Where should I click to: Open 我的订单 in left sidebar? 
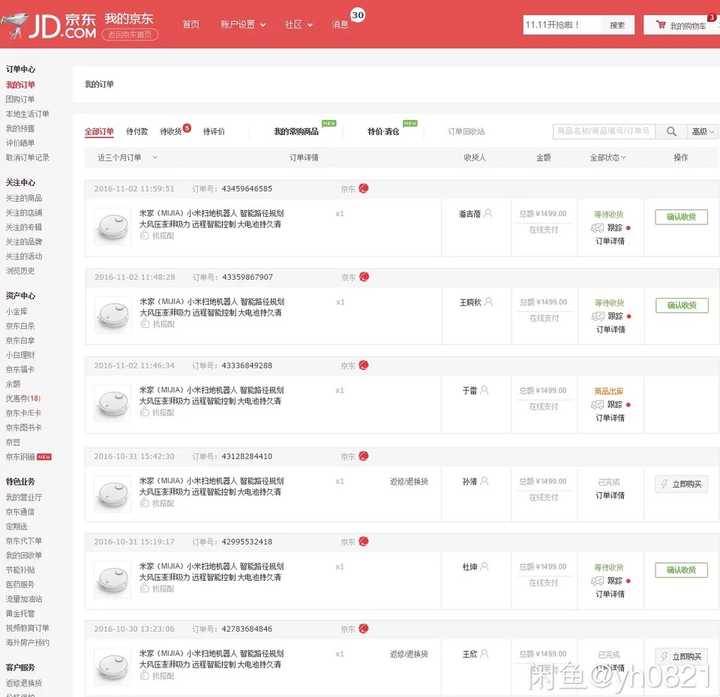[20, 85]
